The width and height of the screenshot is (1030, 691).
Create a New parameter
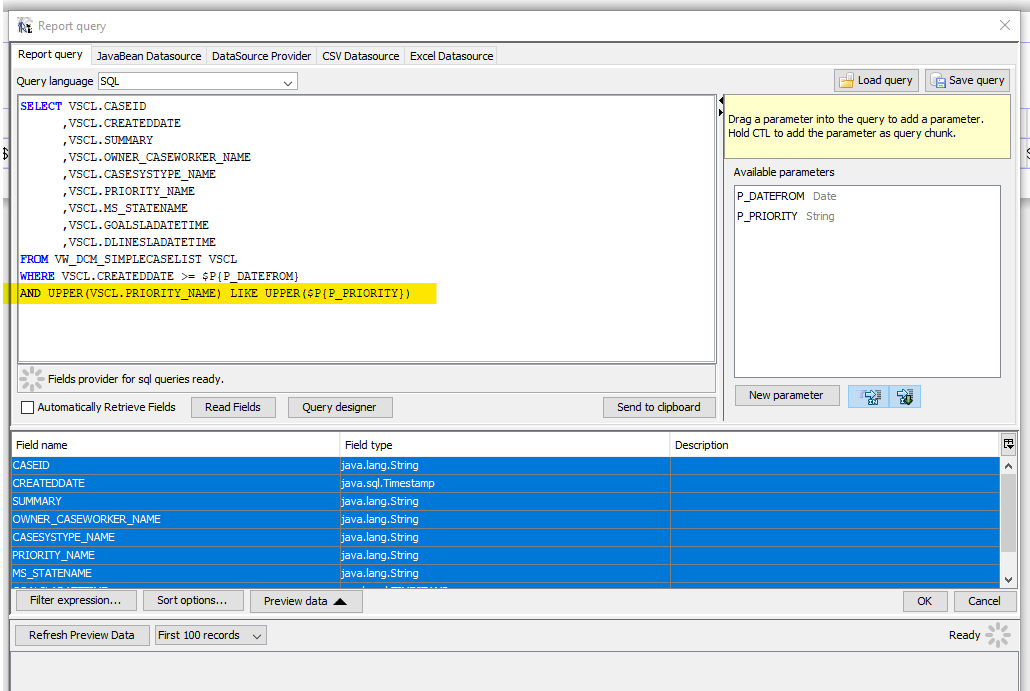[x=786, y=395]
